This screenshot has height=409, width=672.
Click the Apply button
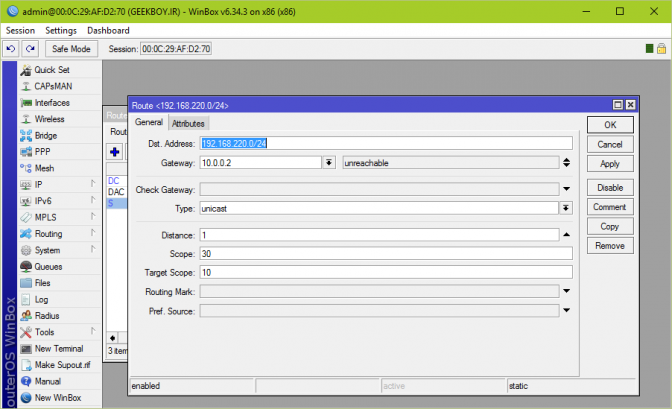(610, 164)
